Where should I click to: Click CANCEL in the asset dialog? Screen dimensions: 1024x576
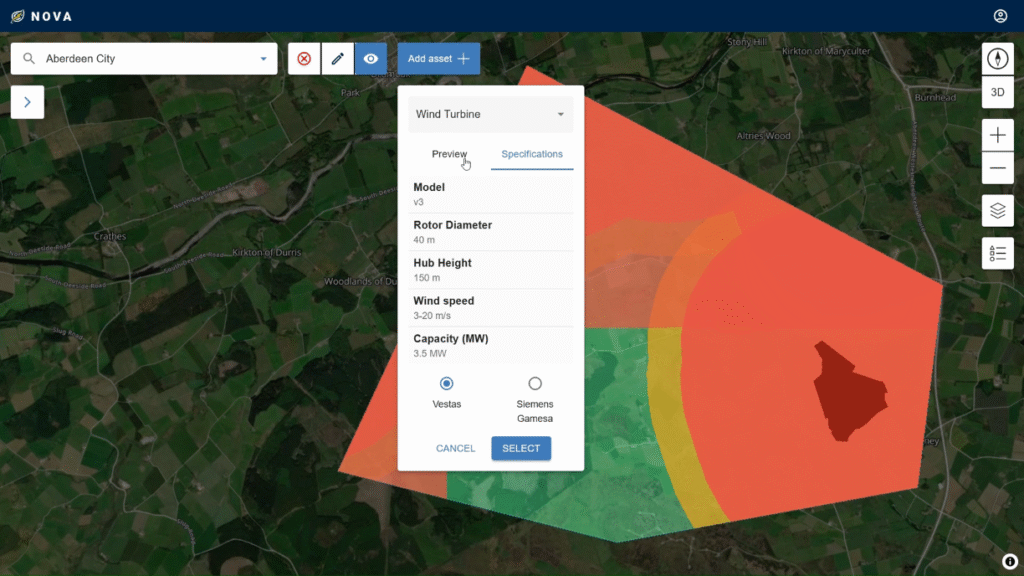pos(455,448)
